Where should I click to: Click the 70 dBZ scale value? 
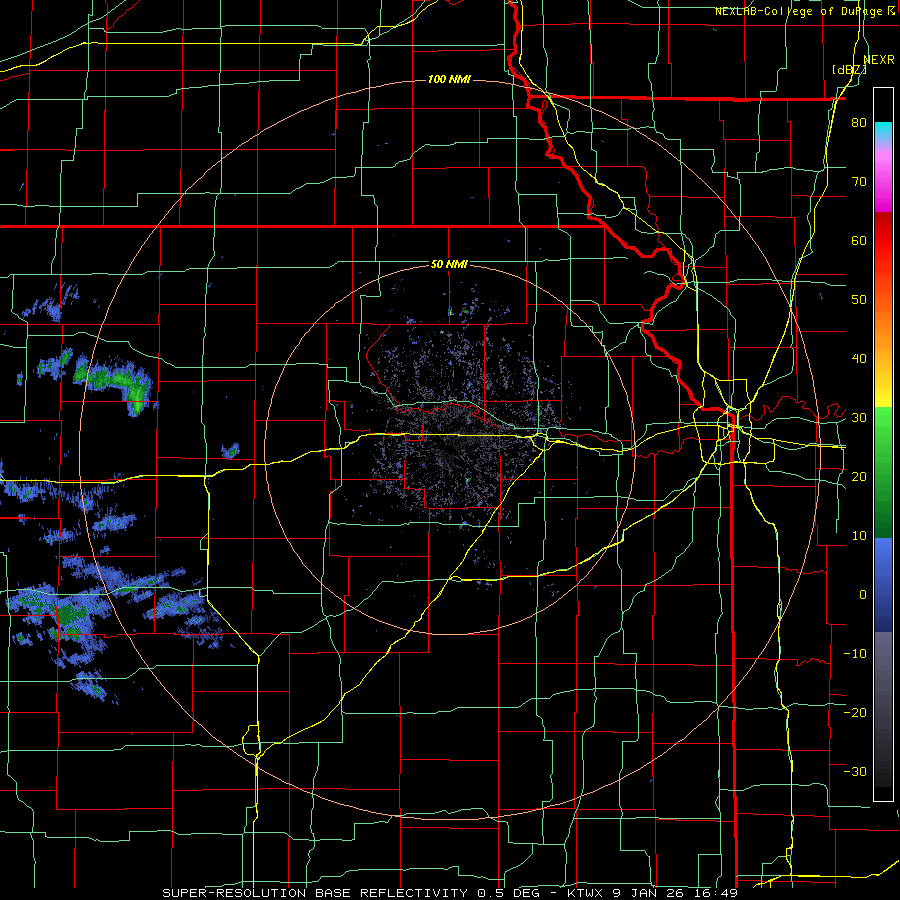[x=859, y=181]
